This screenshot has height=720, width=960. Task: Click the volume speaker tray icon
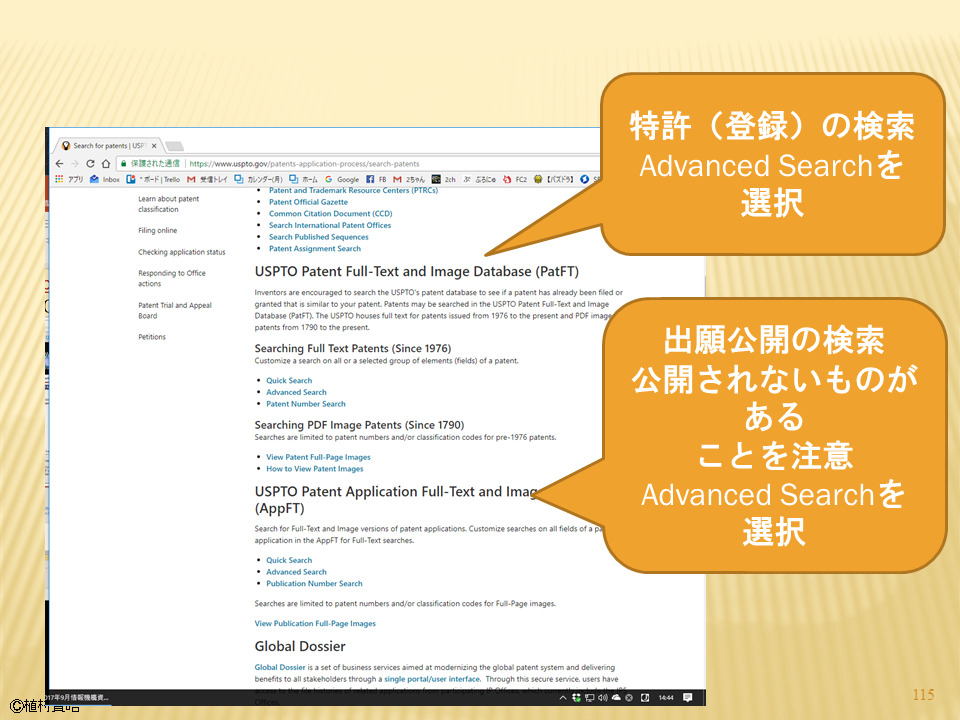point(602,697)
